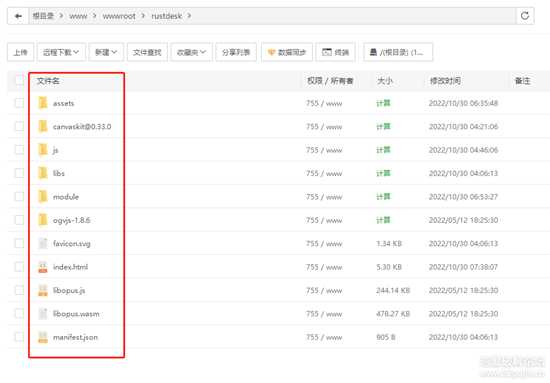
Task: Open the 远程下载 dropdown
Action: click(61, 52)
